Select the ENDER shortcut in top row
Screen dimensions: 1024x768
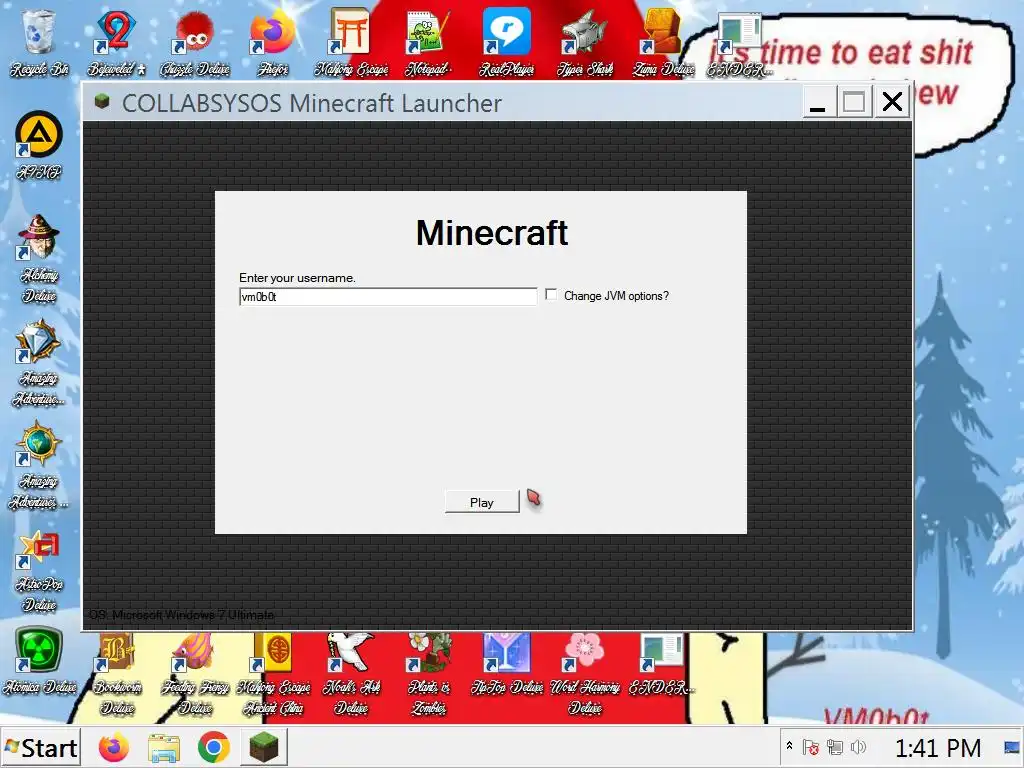(739, 43)
